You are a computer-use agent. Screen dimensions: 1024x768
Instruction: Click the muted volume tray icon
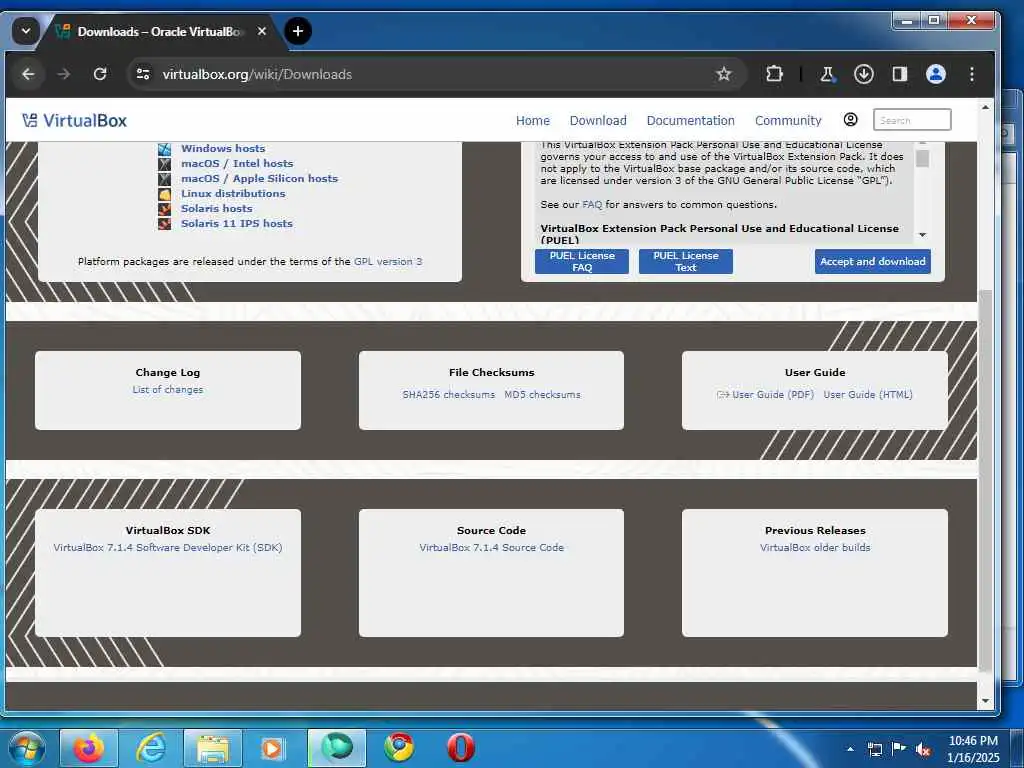pos(923,750)
